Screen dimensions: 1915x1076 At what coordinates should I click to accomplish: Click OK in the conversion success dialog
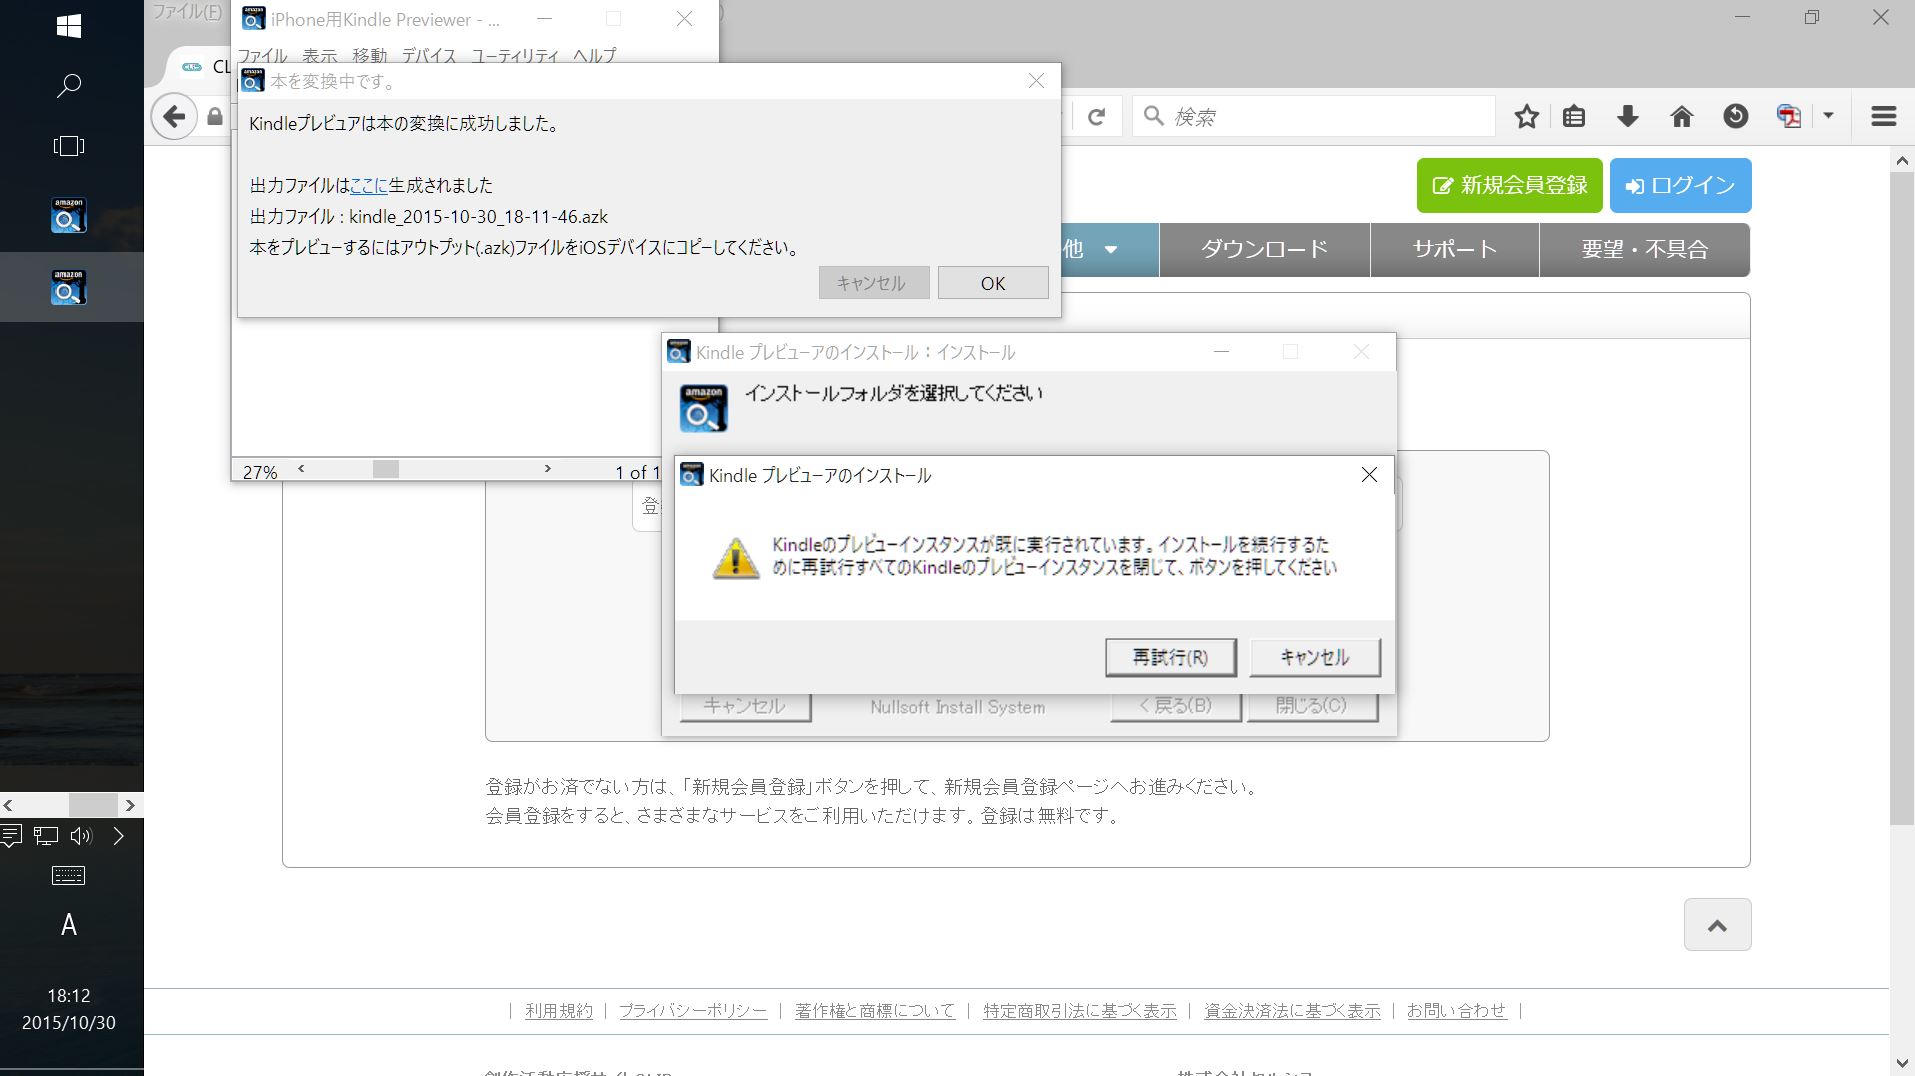point(993,283)
